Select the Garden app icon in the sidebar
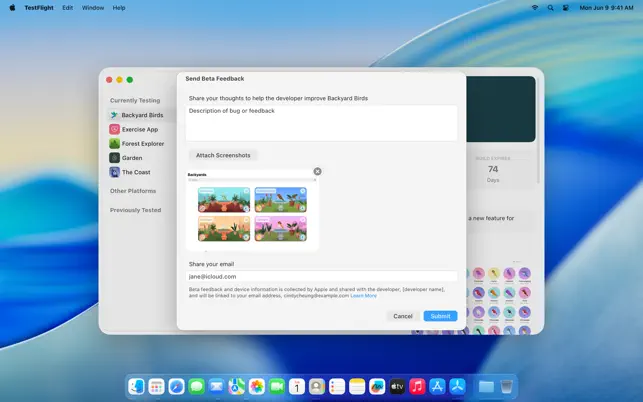Viewport: 643px width, 402px height. 114,158
